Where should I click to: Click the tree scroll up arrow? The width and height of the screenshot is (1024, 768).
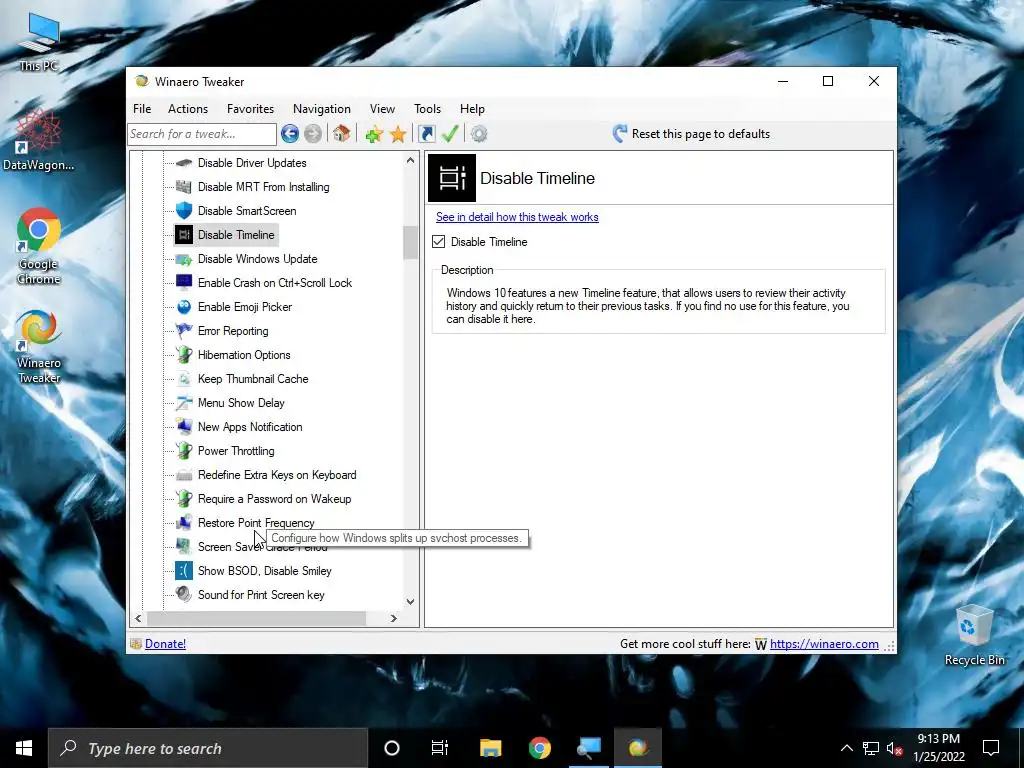click(410, 160)
